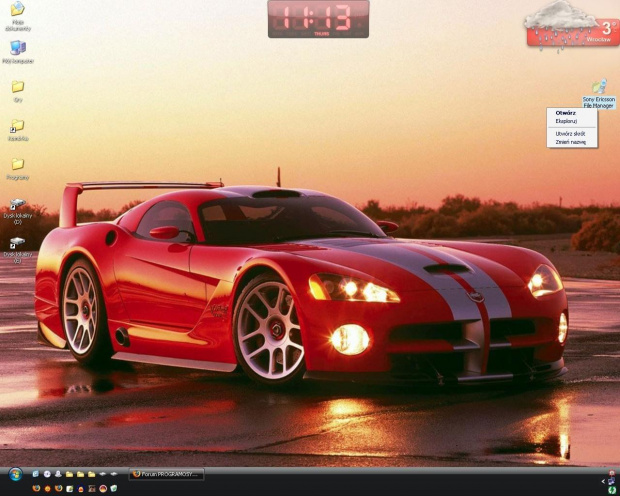Select the Mój komputer desktop icon
620x496 pixels.
tap(17, 48)
